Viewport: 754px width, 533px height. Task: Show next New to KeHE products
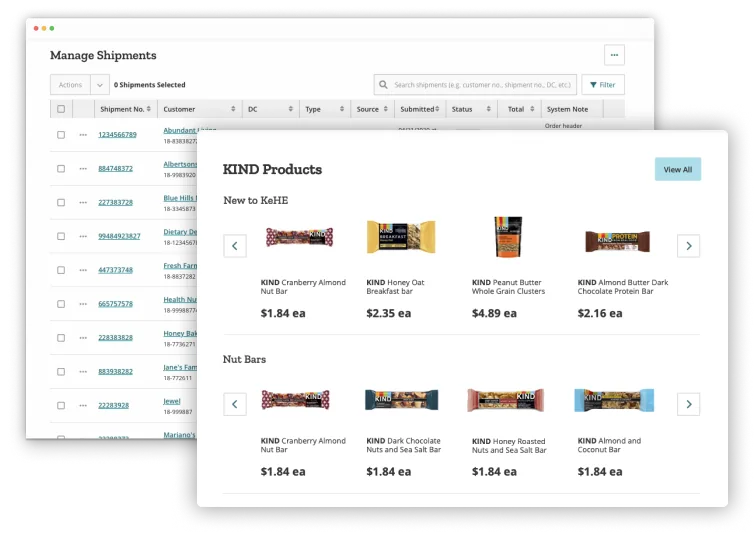click(689, 246)
